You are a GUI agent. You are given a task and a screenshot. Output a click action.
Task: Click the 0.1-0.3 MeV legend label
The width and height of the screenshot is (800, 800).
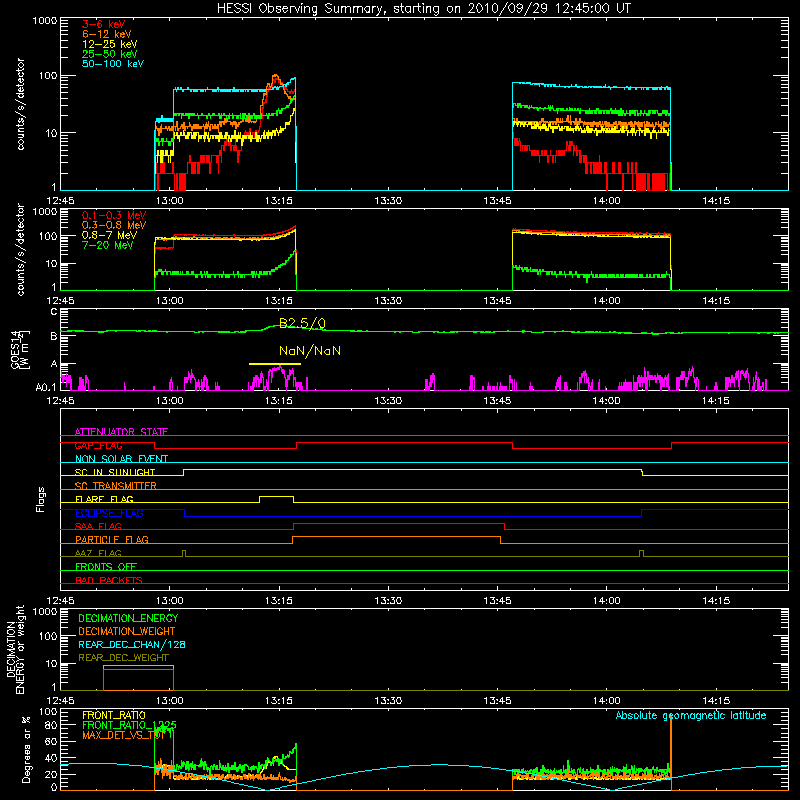[114, 215]
